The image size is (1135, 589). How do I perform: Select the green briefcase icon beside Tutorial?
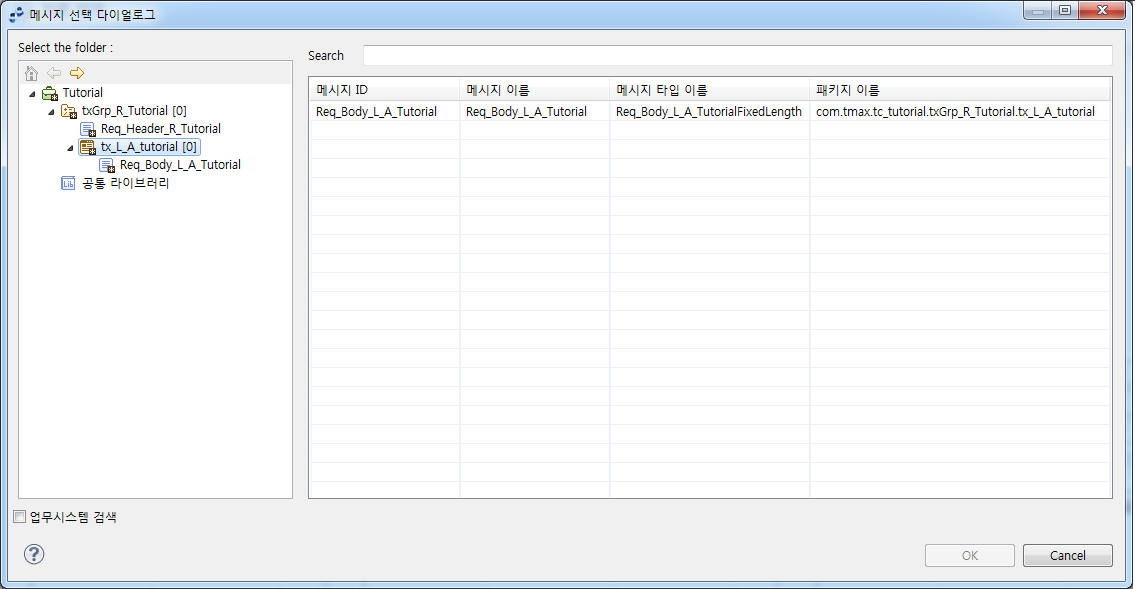click(x=48, y=92)
